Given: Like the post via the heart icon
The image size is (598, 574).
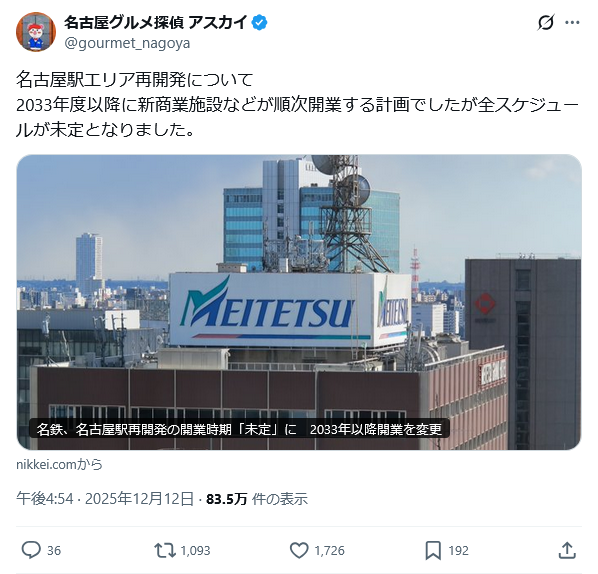Looking at the screenshot, I should (299, 550).
